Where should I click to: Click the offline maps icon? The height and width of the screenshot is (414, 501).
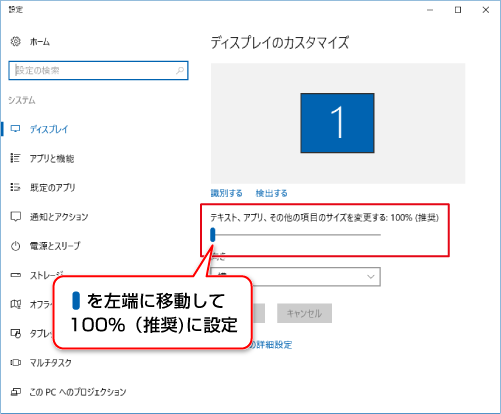(x=15, y=304)
